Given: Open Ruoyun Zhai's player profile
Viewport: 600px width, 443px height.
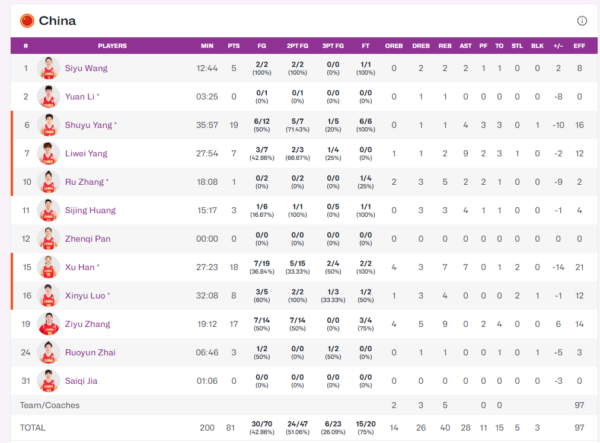Looking at the screenshot, I should [92, 352].
